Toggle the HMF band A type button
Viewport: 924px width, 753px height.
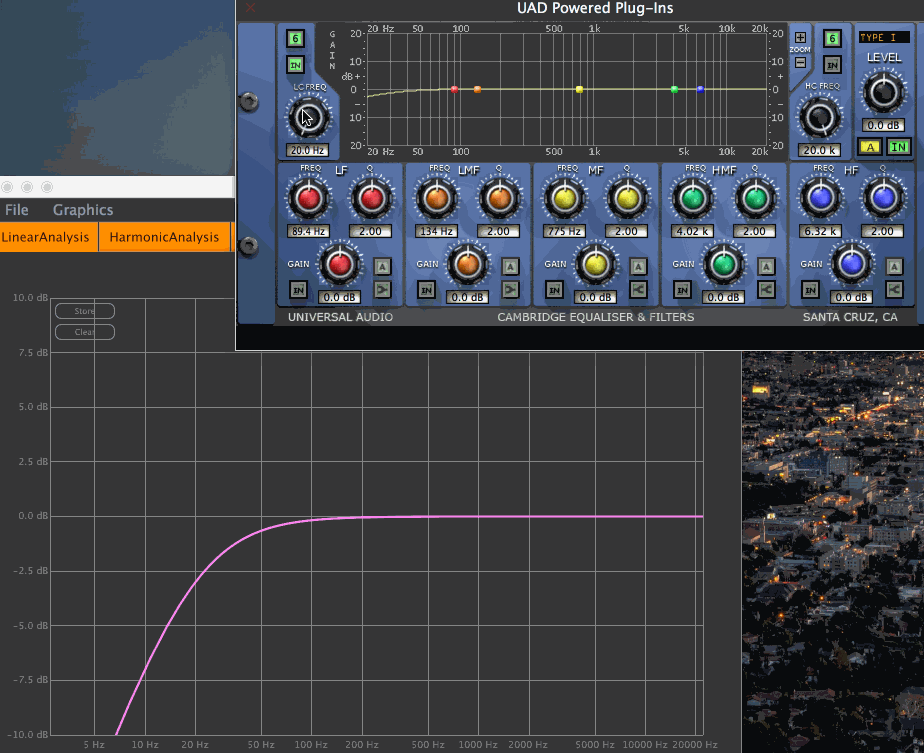coord(766,267)
